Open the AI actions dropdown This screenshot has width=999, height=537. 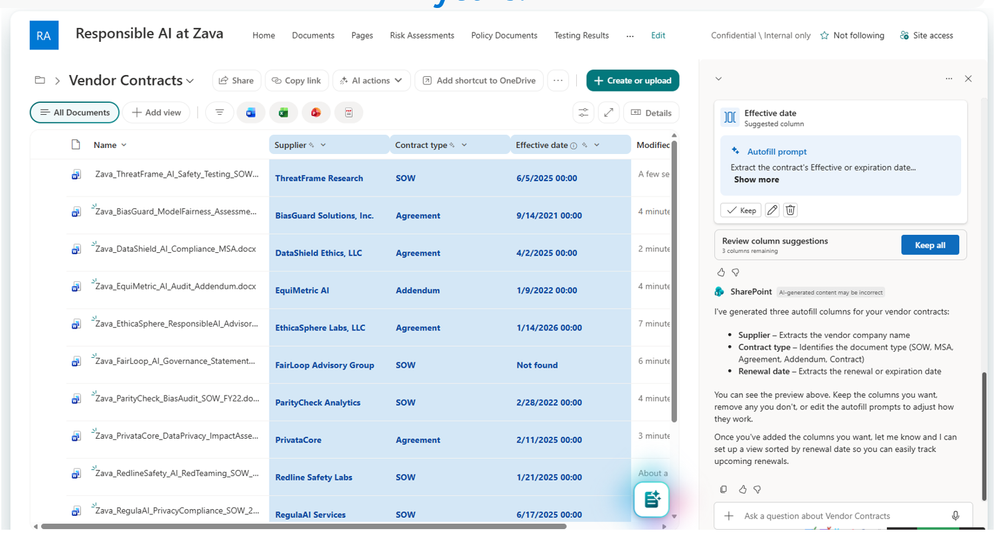[371, 80]
